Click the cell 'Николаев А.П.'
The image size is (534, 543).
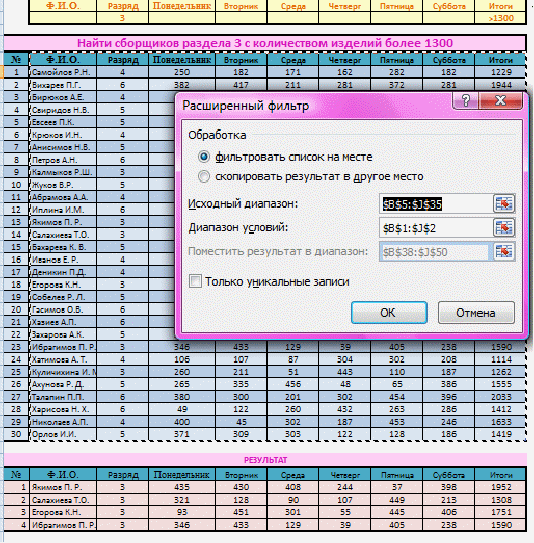coord(63,422)
